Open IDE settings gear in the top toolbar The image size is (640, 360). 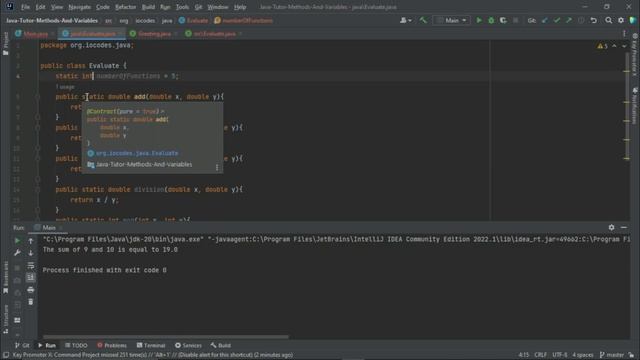(x=621, y=20)
